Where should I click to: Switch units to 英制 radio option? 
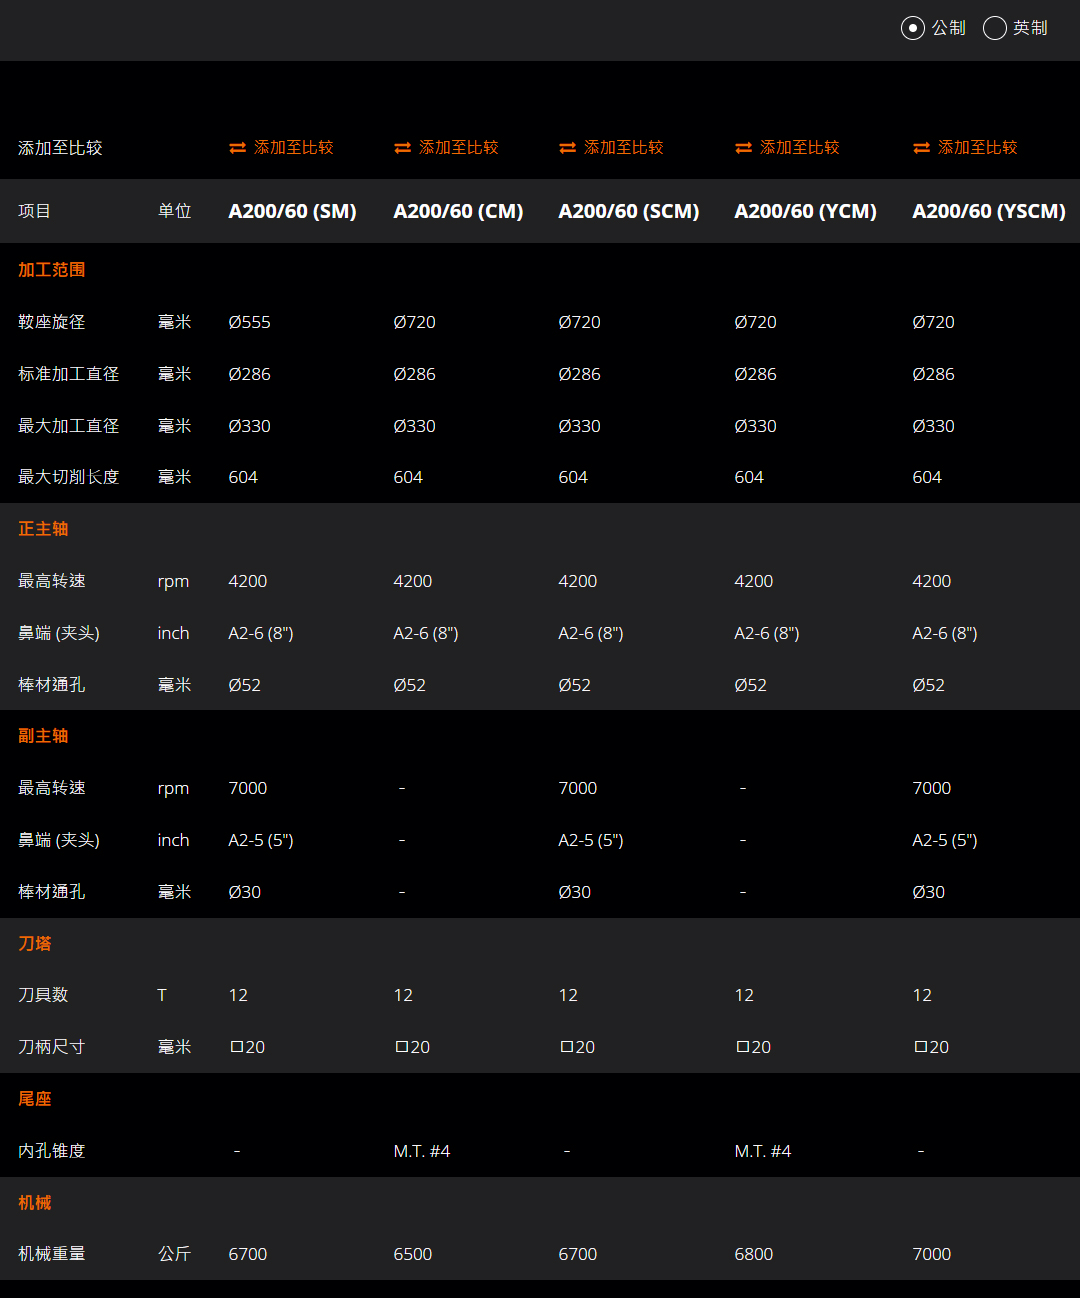(x=994, y=28)
